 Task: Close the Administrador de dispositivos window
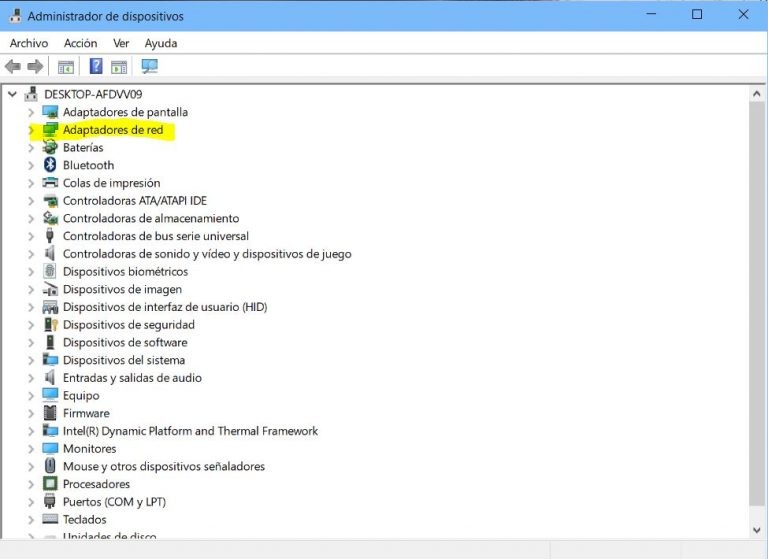[743, 15]
